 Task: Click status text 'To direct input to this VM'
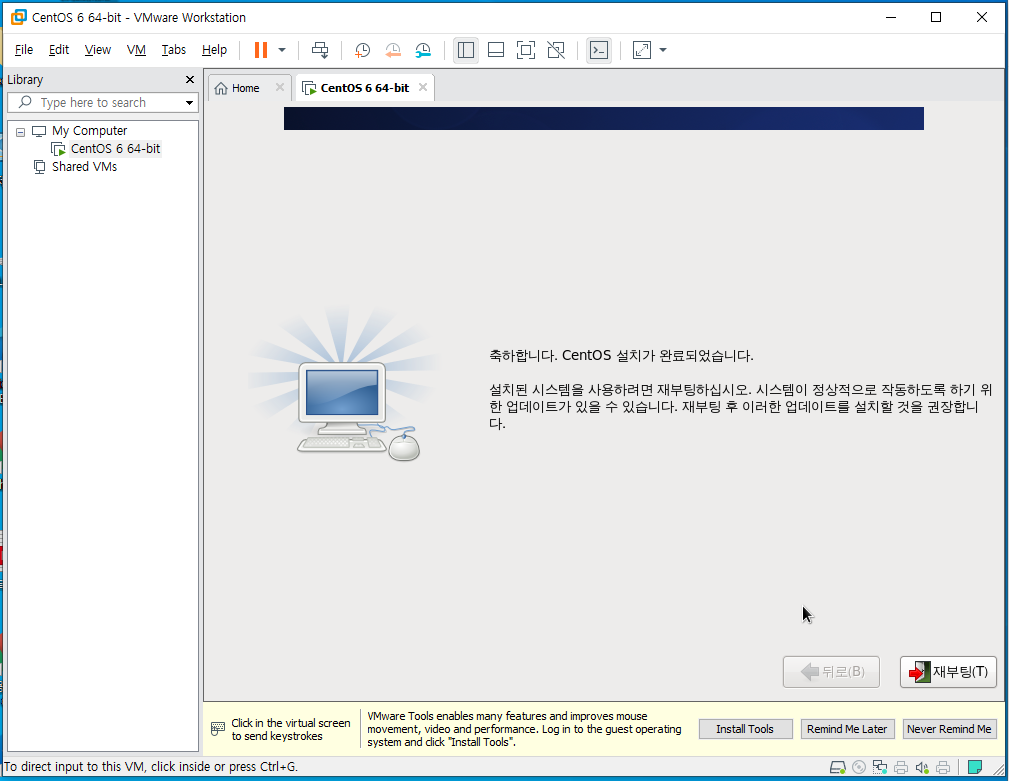151,767
